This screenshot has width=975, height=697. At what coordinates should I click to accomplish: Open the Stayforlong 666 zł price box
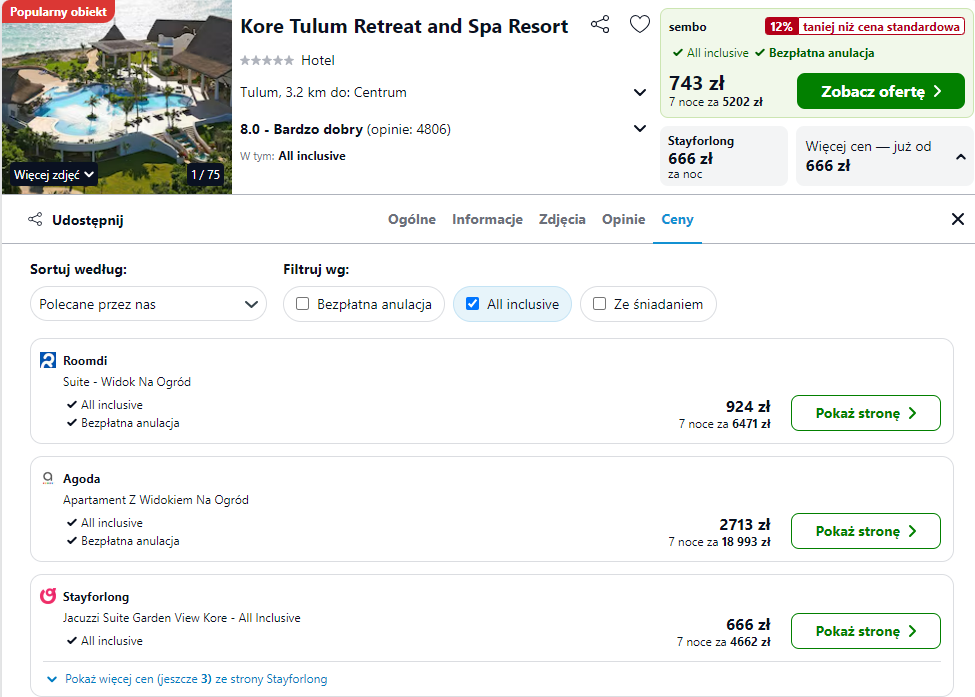pyautogui.click(x=724, y=157)
